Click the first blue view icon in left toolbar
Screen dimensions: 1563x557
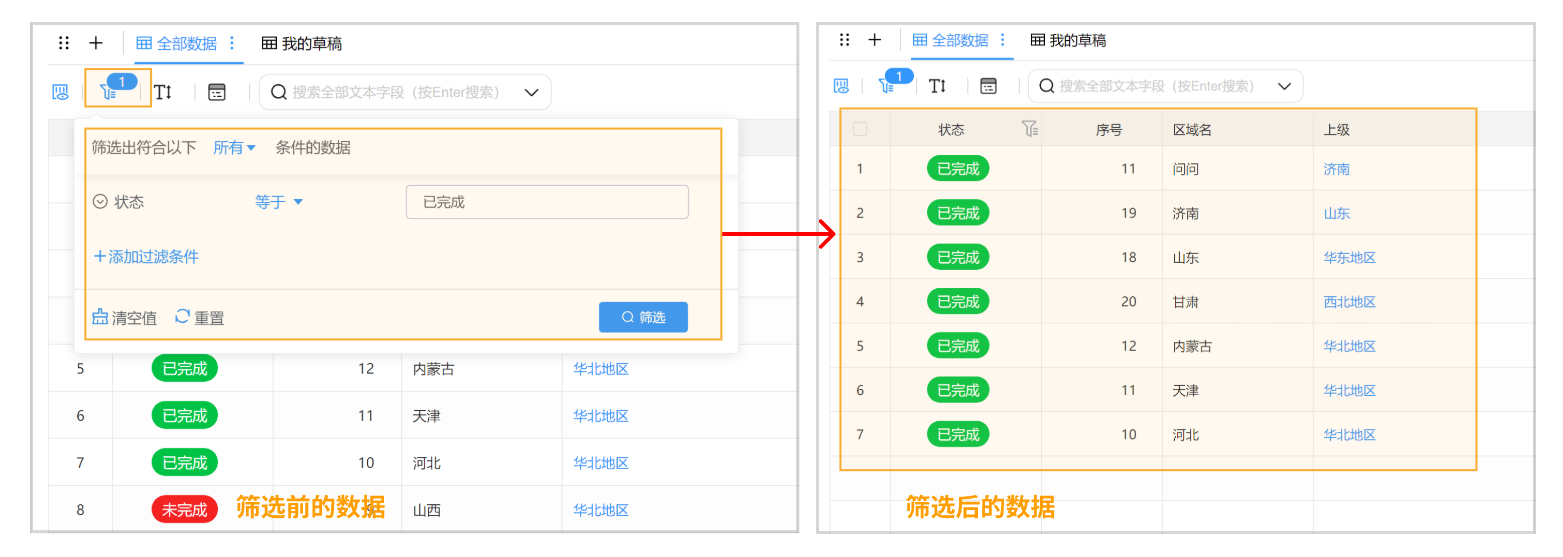pyautogui.click(x=61, y=92)
